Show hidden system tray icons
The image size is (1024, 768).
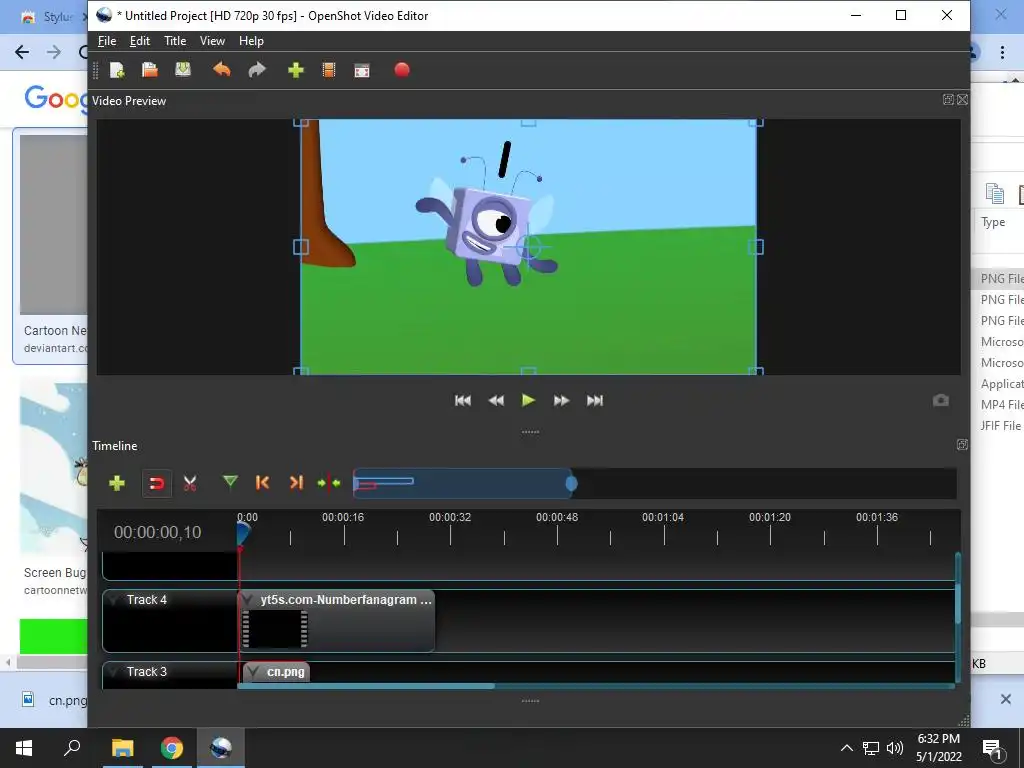pyautogui.click(x=846, y=748)
